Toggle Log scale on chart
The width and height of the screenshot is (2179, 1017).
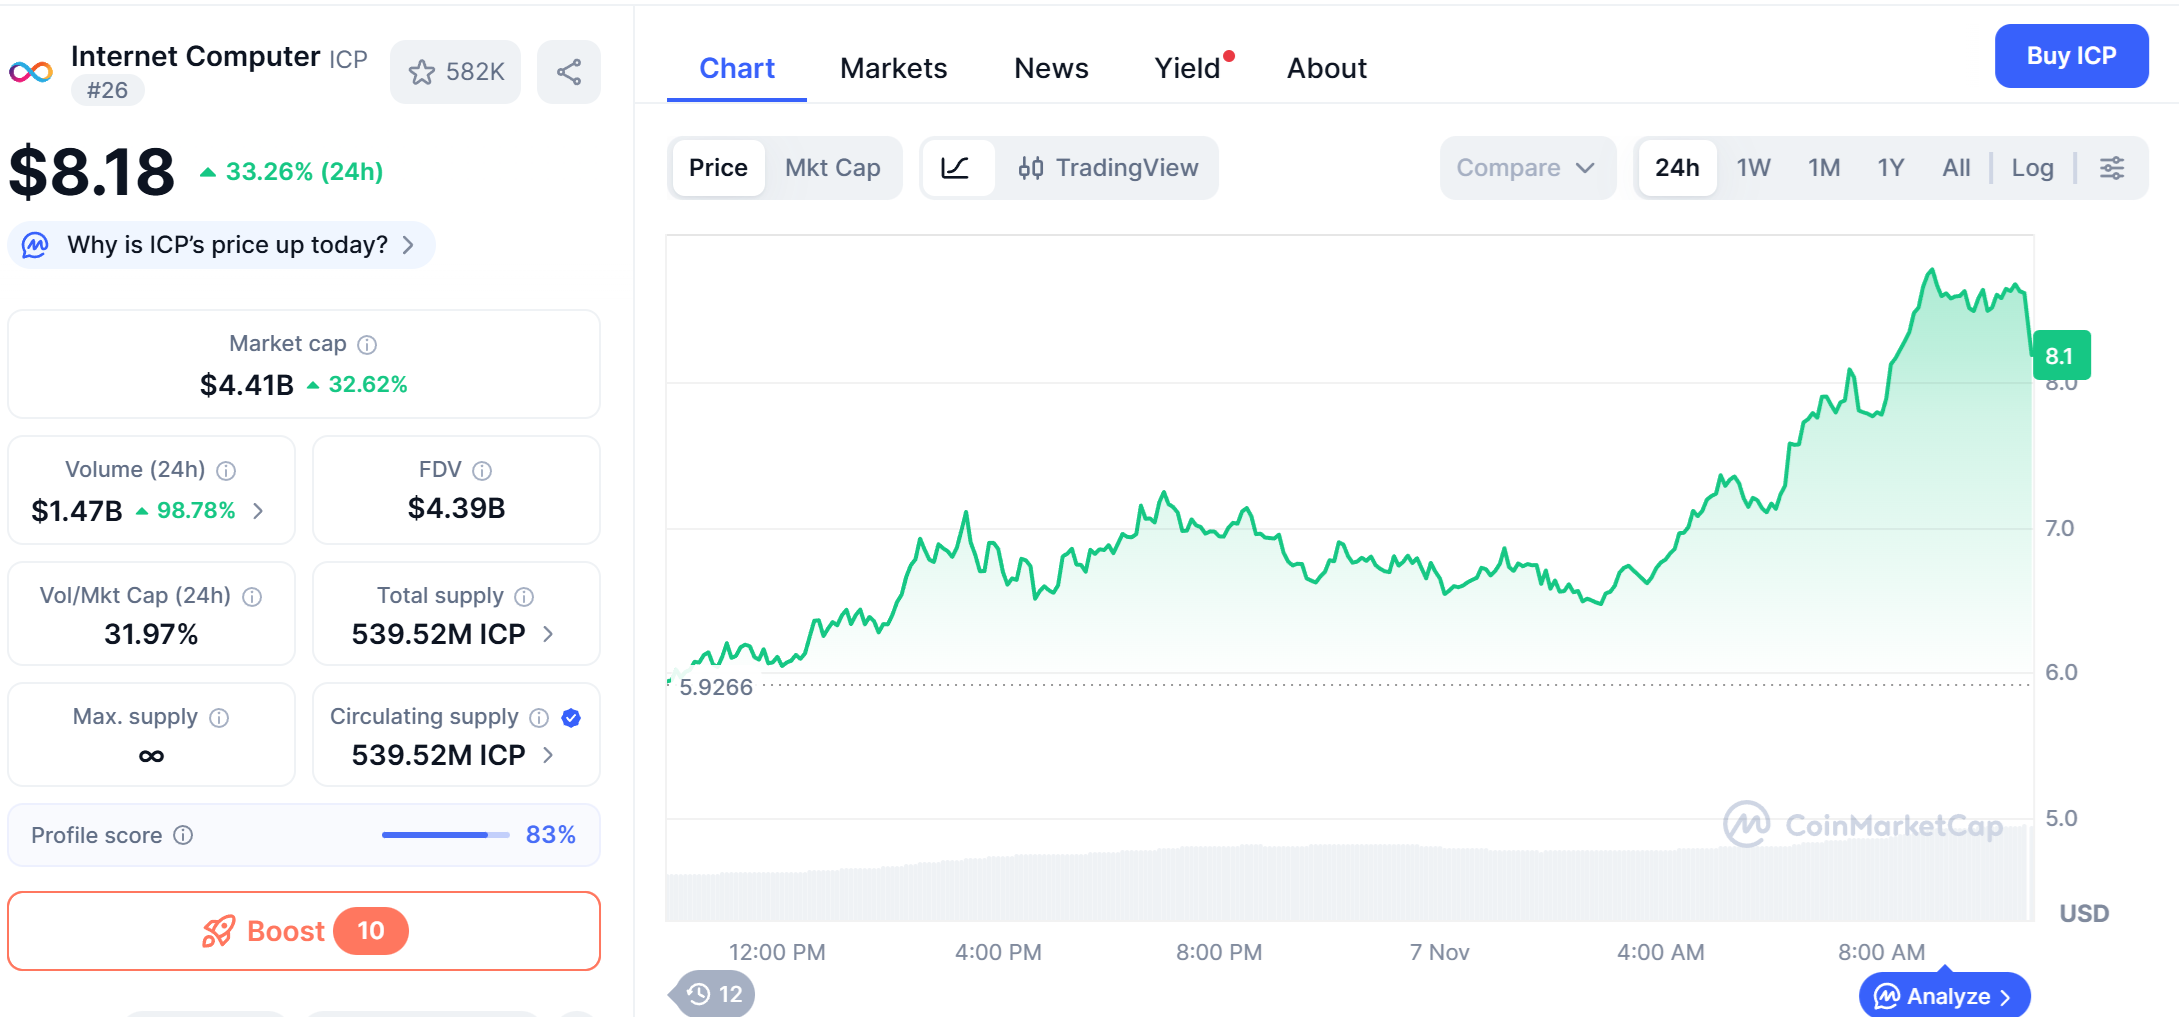[x=2032, y=168]
